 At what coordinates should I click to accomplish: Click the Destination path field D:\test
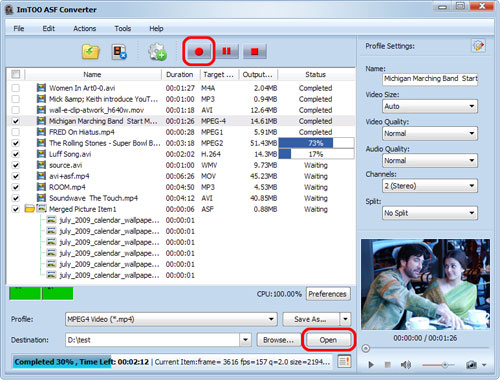pos(153,340)
